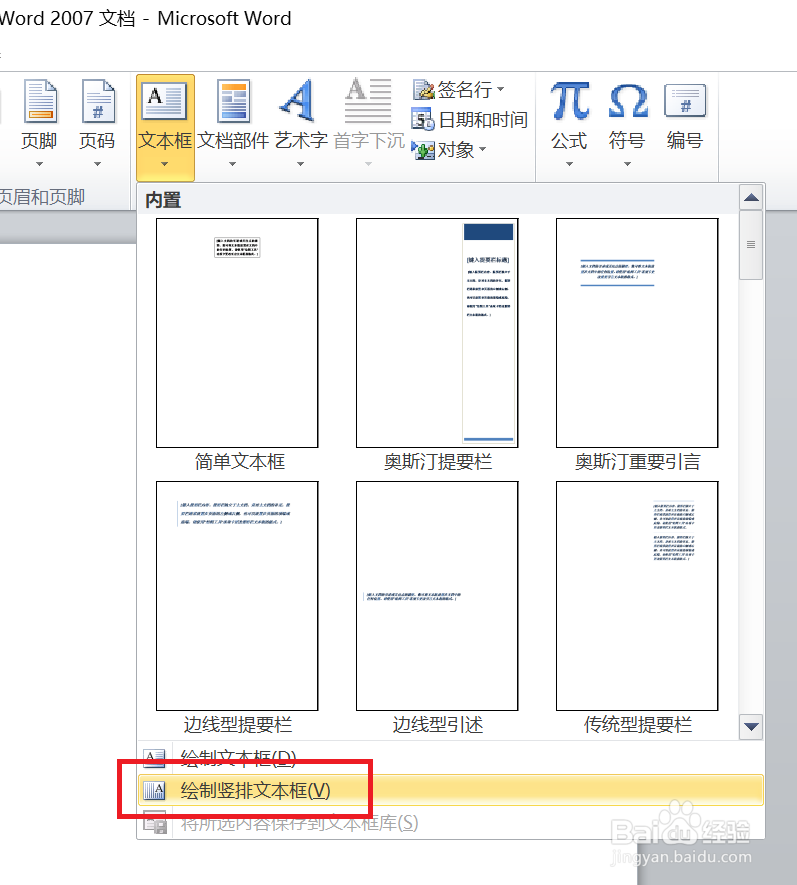Viewport: 797px width, 885px height.
Task: Click the Text Box (文本框) icon
Action: 164,101
